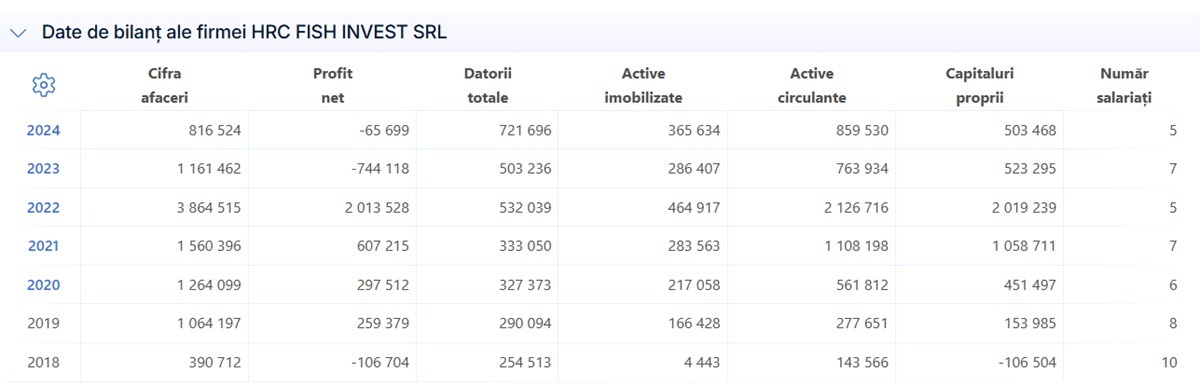Select the 561 812 current assets value
This screenshot has height=386, width=1200.
(861, 285)
